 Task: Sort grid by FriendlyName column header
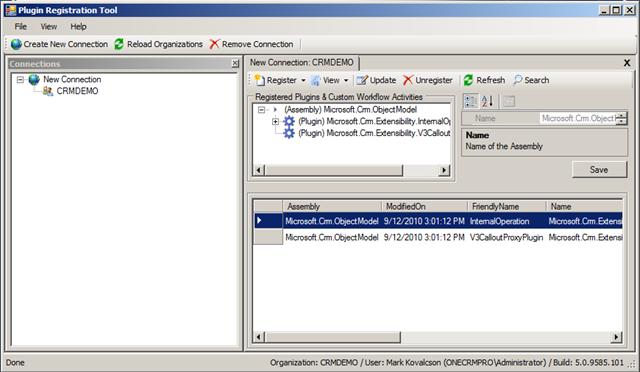point(507,207)
